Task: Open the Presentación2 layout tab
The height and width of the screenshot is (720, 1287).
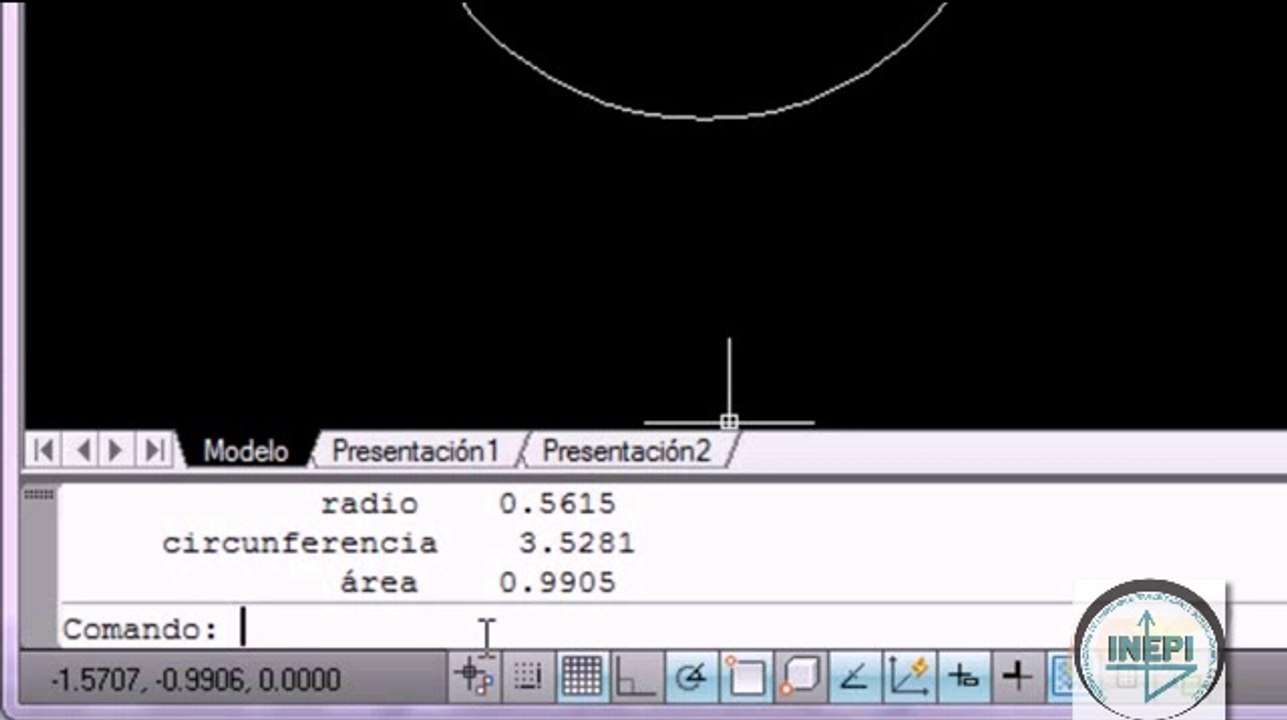Action: (x=626, y=451)
